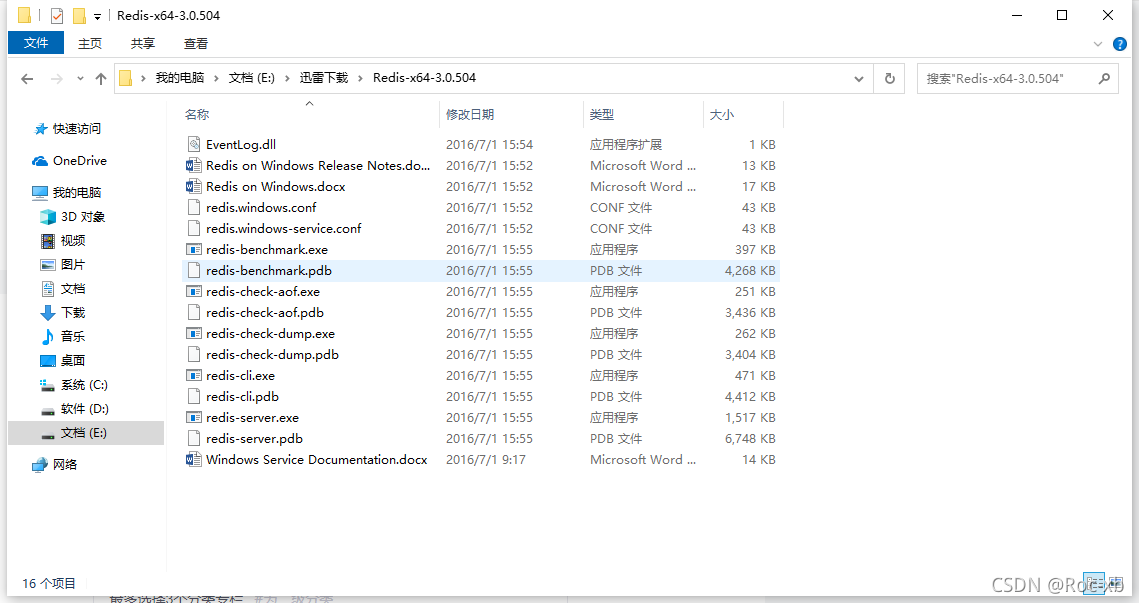The width and height of the screenshot is (1139, 603).
Task: Select the redis-server.pdb file icon
Action: [x=194, y=439]
